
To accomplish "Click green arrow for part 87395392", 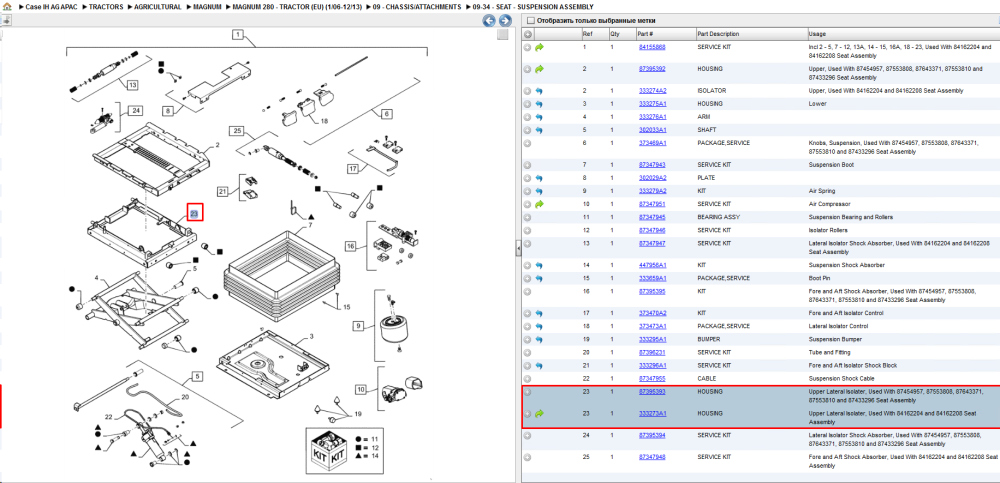I will (x=540, y=69).
